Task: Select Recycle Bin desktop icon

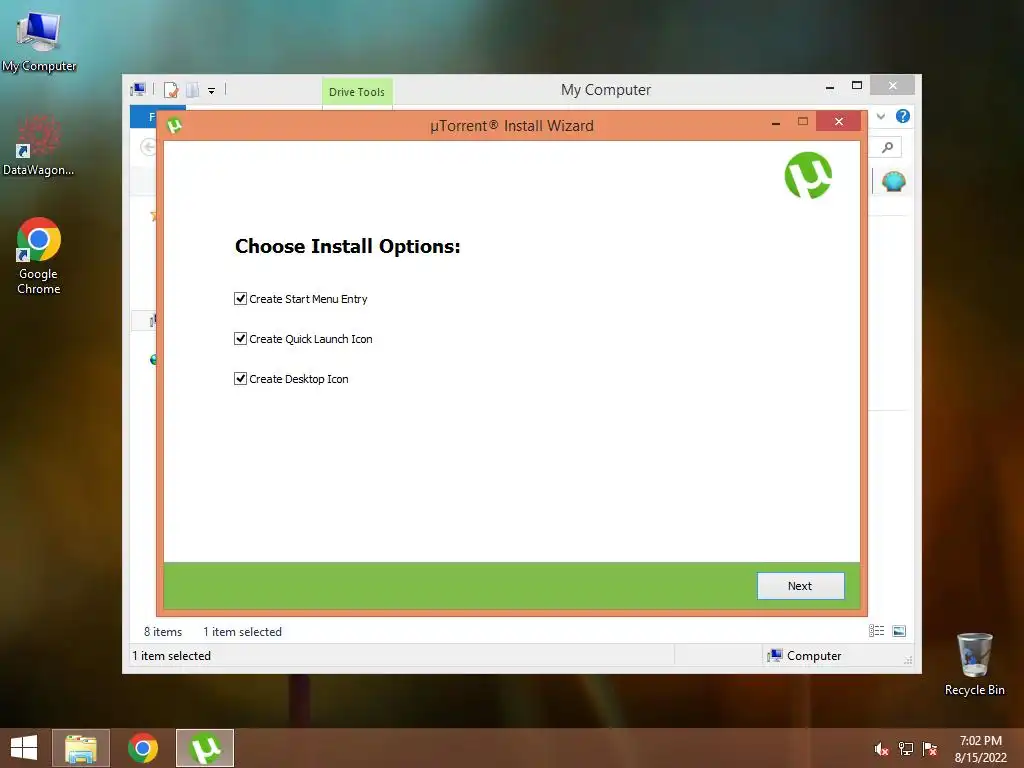Action: [974, 664]
